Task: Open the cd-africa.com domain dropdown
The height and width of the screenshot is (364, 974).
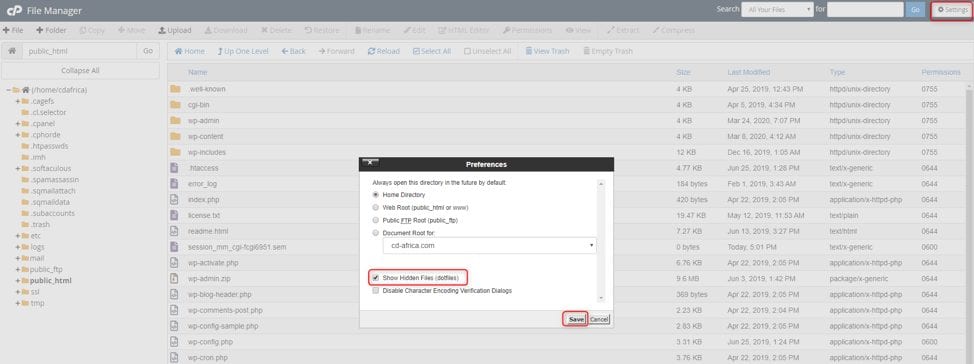Action: click(489, 245)
